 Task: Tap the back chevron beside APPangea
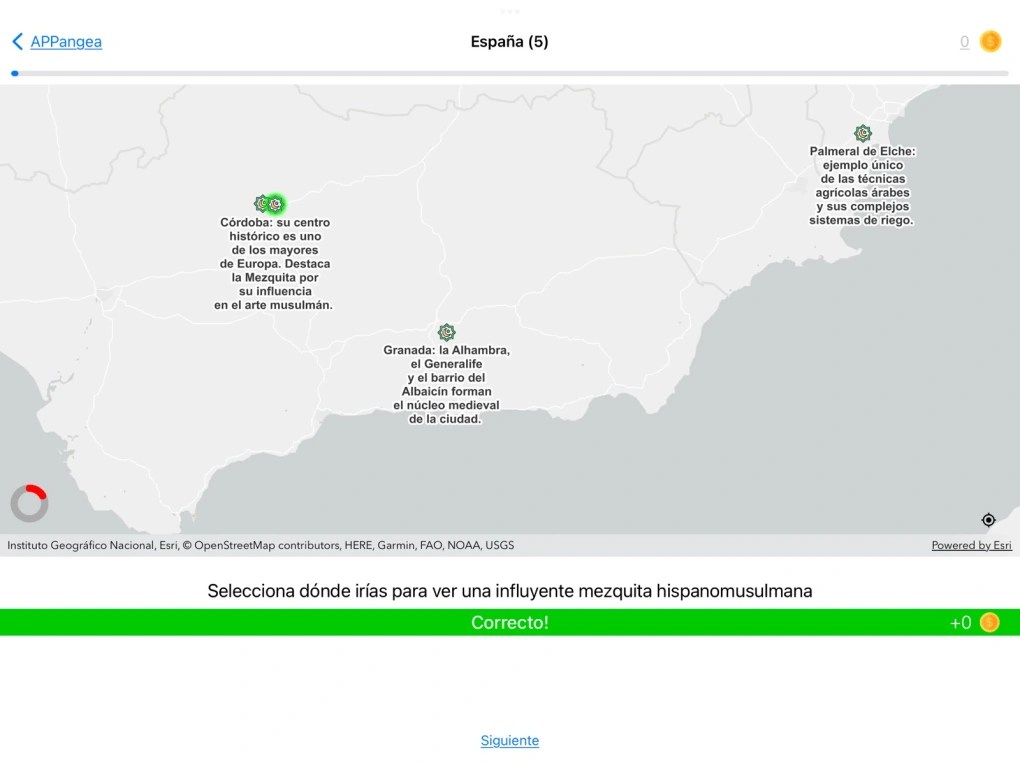(17, 41)
